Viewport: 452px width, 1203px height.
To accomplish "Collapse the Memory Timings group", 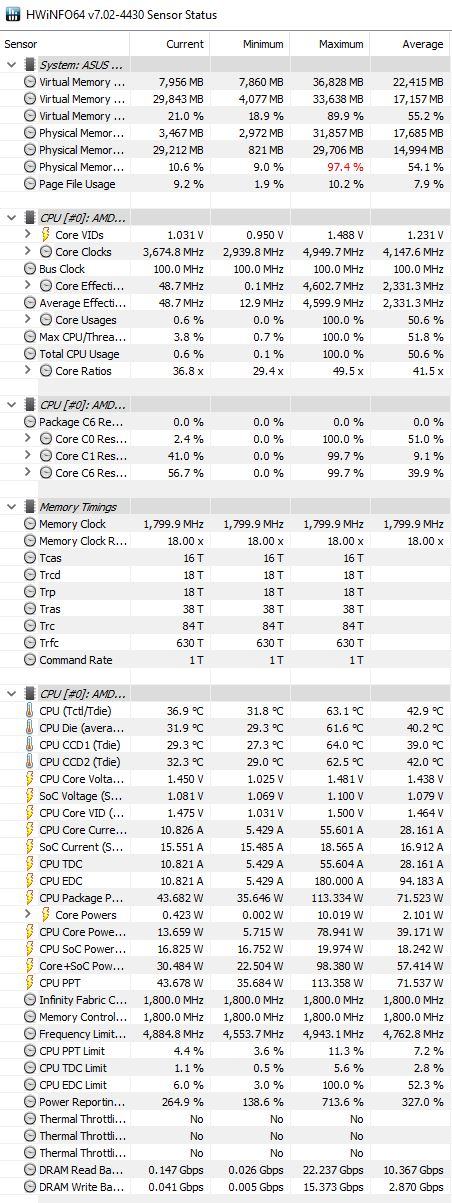I will click(11, 507).
